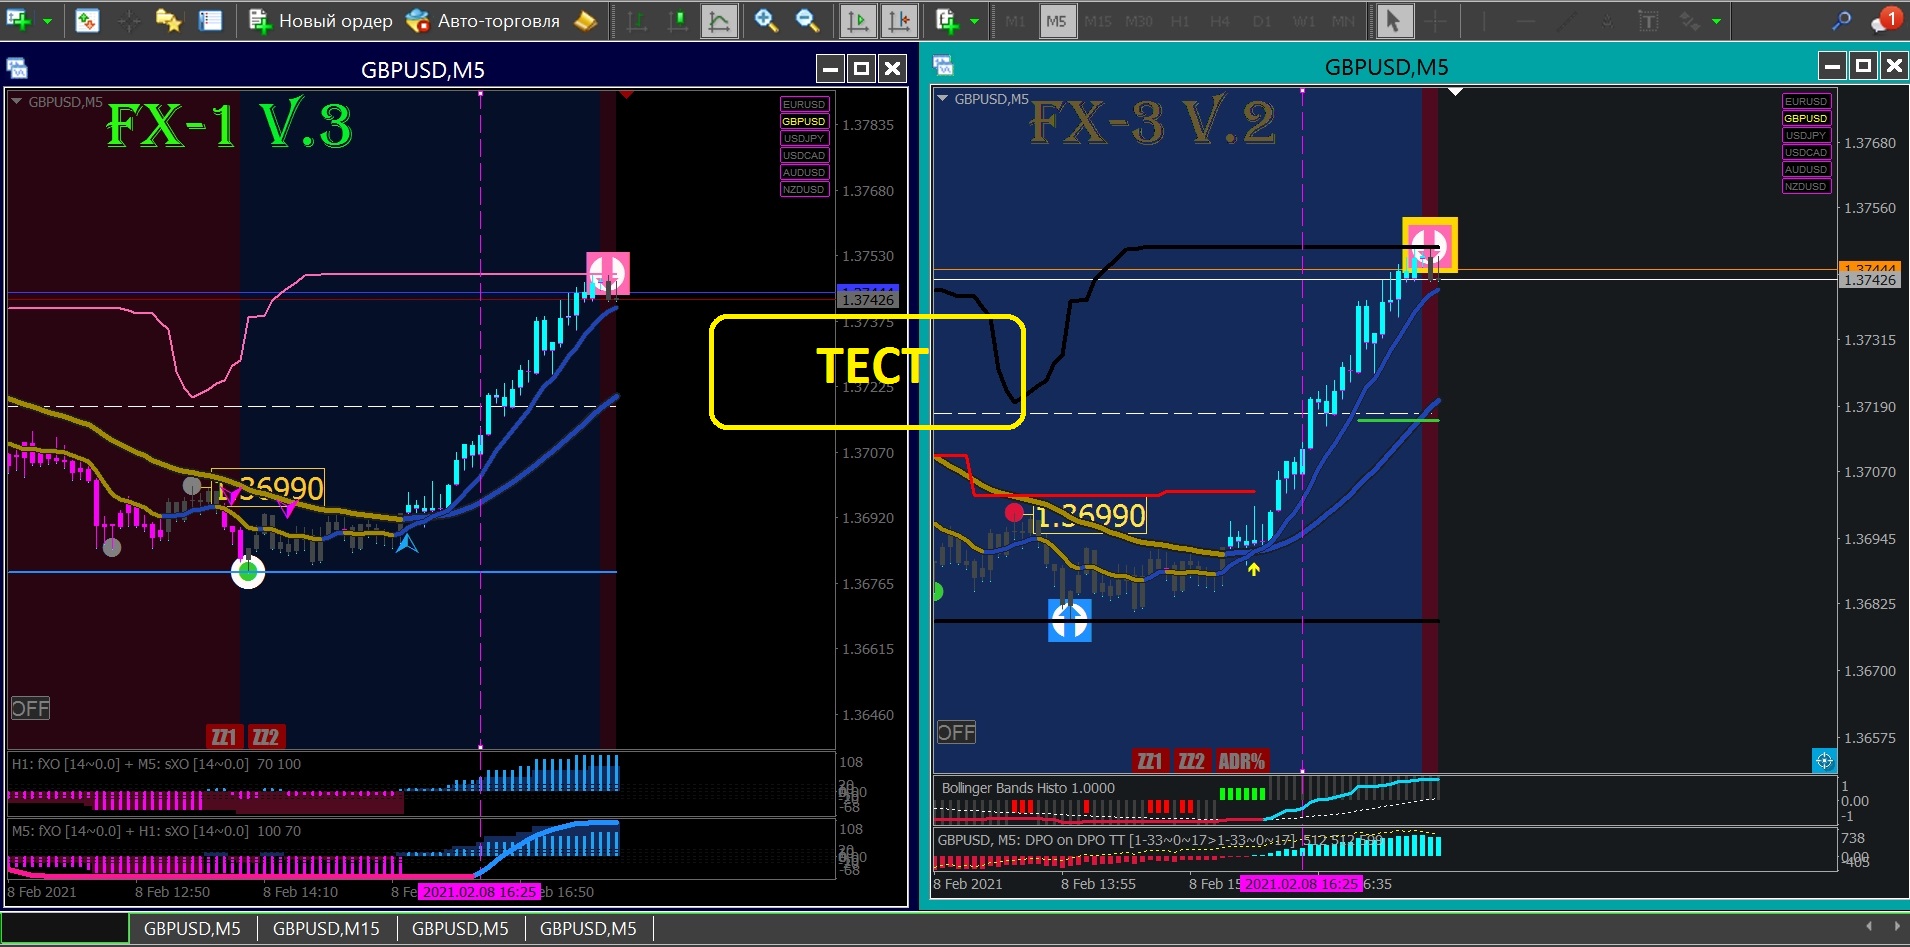Screen dimensions: 1910x947
Task: Click the Новый ордер button
Action: [320, 20]
